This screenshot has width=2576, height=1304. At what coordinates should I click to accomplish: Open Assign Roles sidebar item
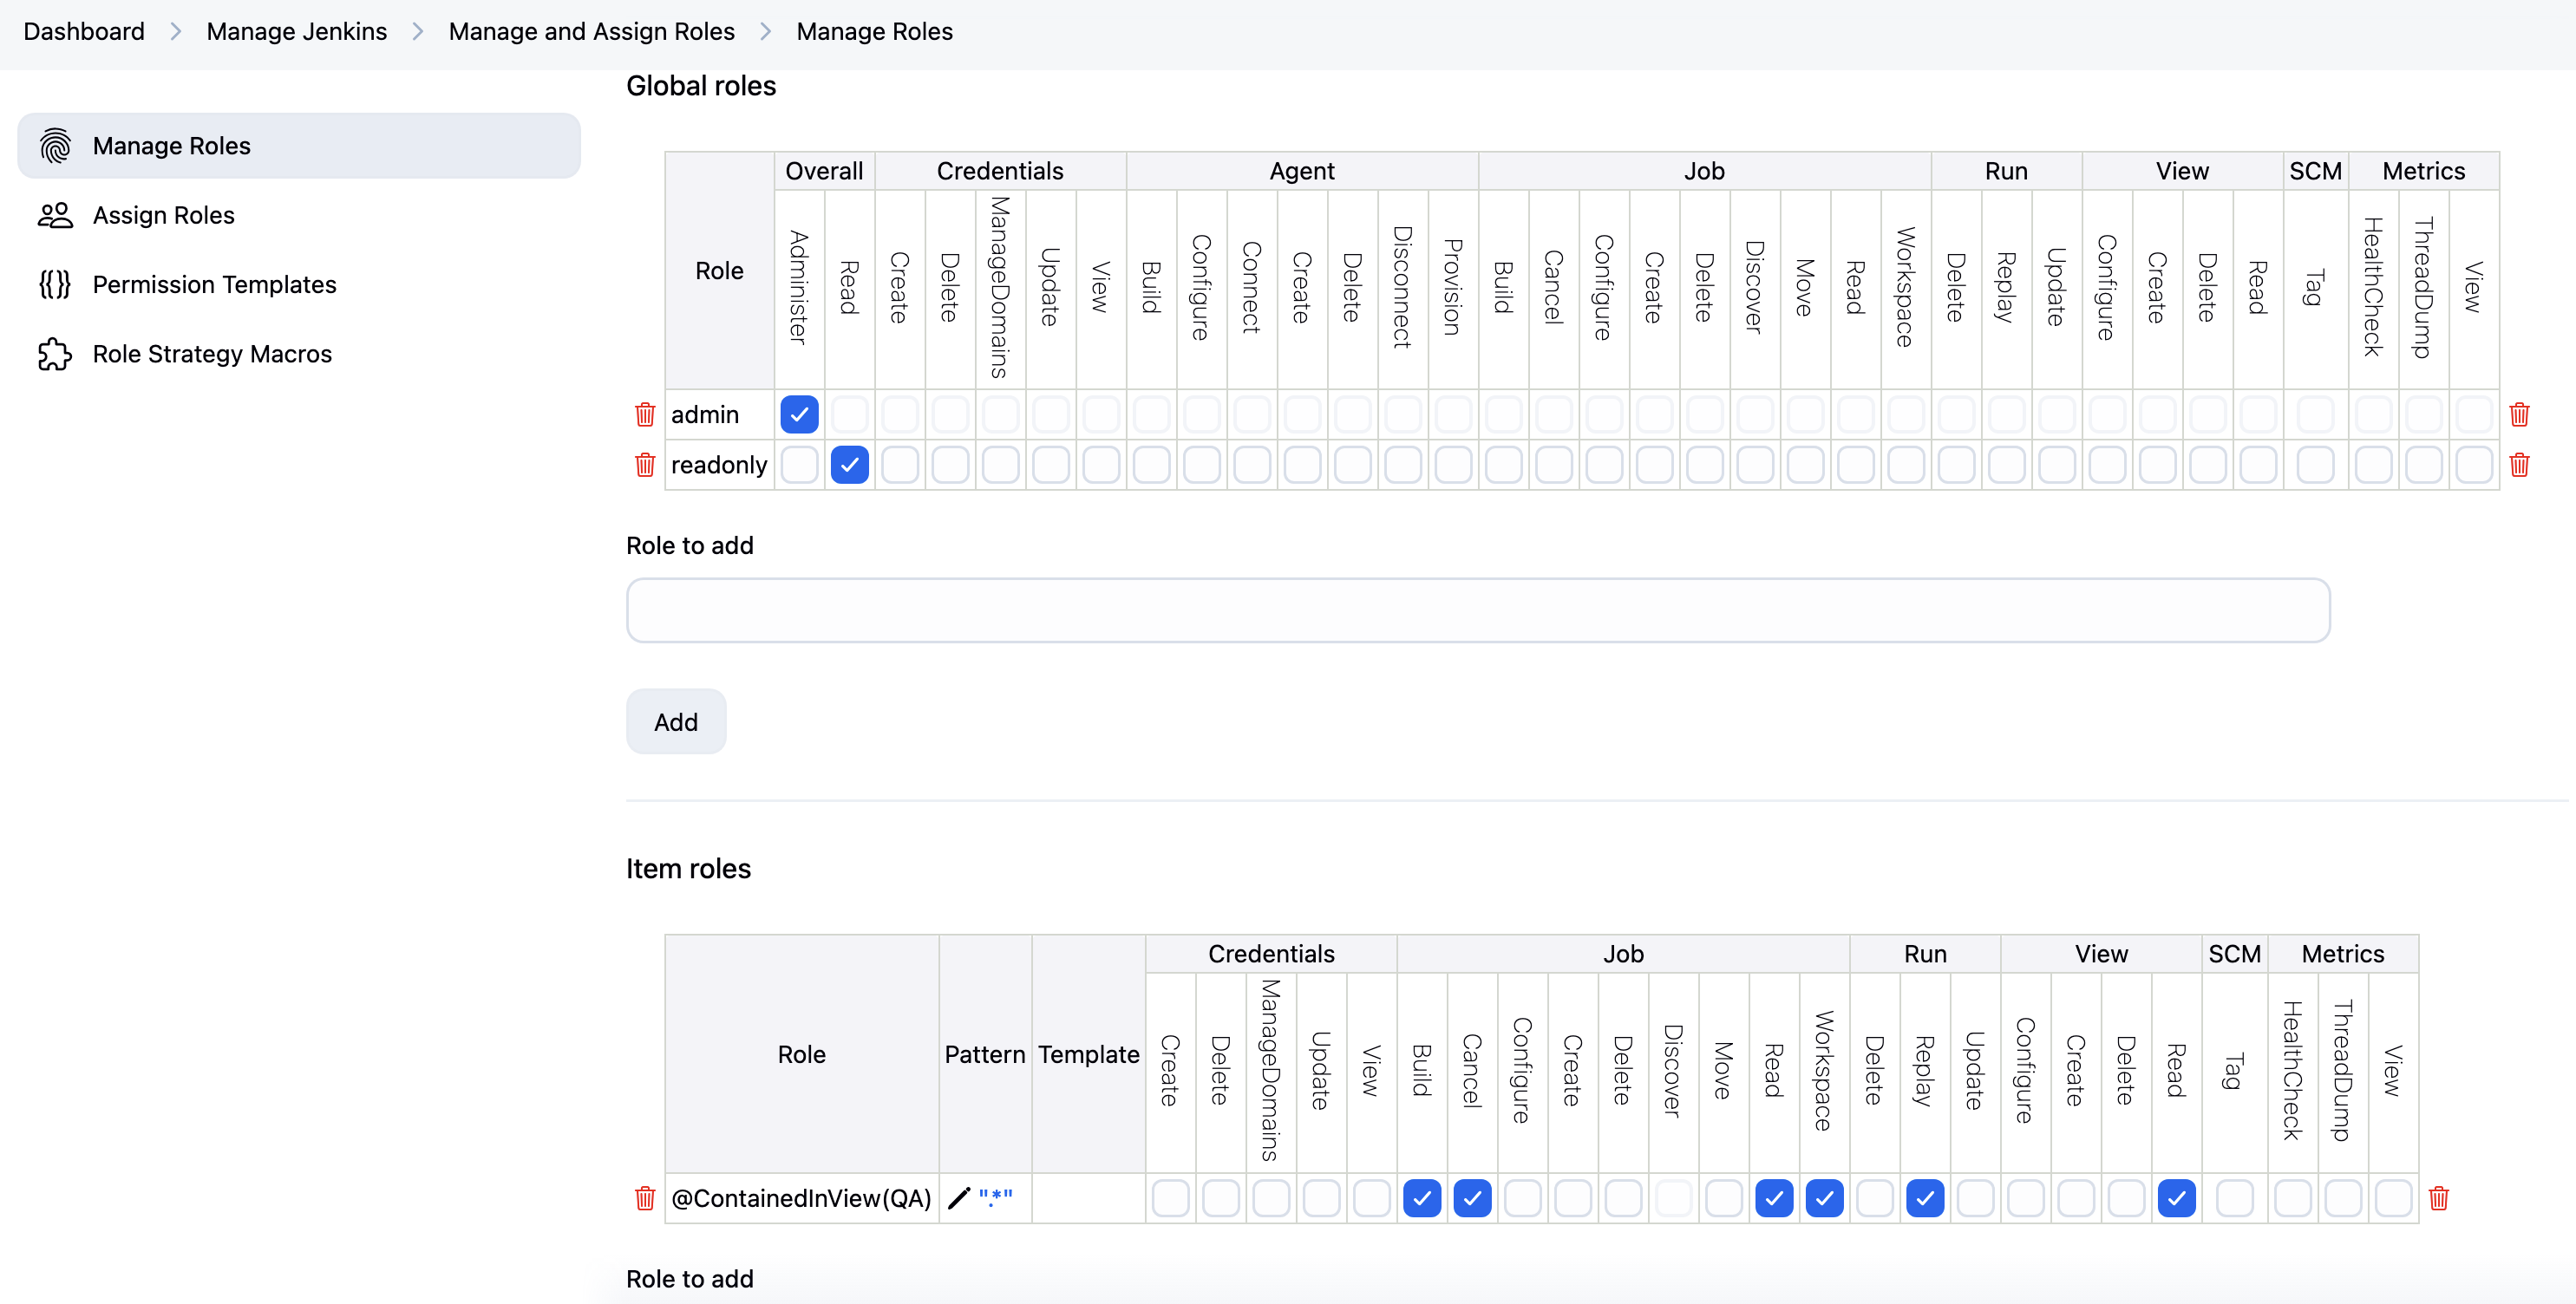[164, 215]
